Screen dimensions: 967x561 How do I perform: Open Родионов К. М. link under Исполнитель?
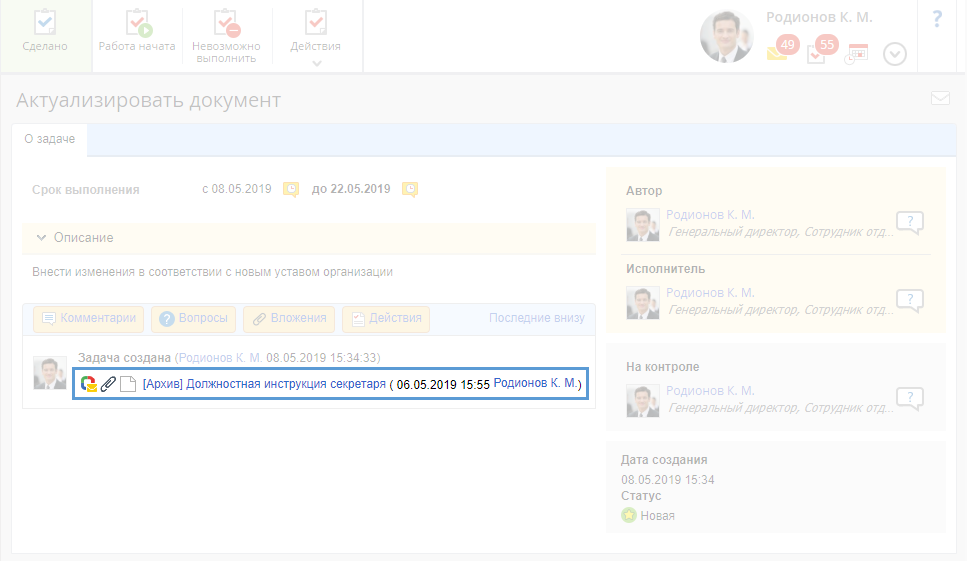click(710, 293)
